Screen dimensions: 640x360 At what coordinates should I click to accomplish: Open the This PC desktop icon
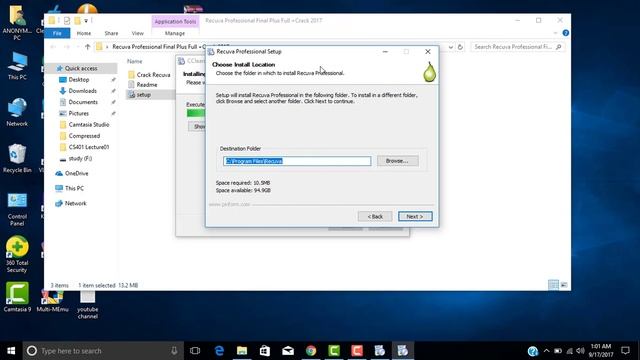[x=17, y=66]
